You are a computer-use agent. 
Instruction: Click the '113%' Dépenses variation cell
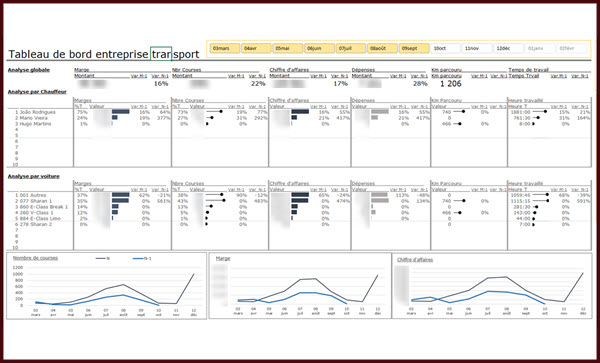(x=403, y=195)
